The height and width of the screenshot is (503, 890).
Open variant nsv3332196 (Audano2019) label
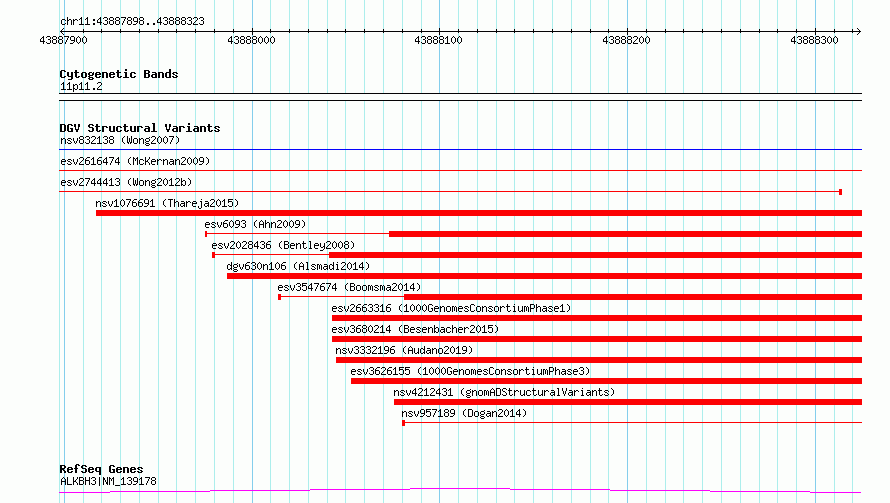coord(404,350)
